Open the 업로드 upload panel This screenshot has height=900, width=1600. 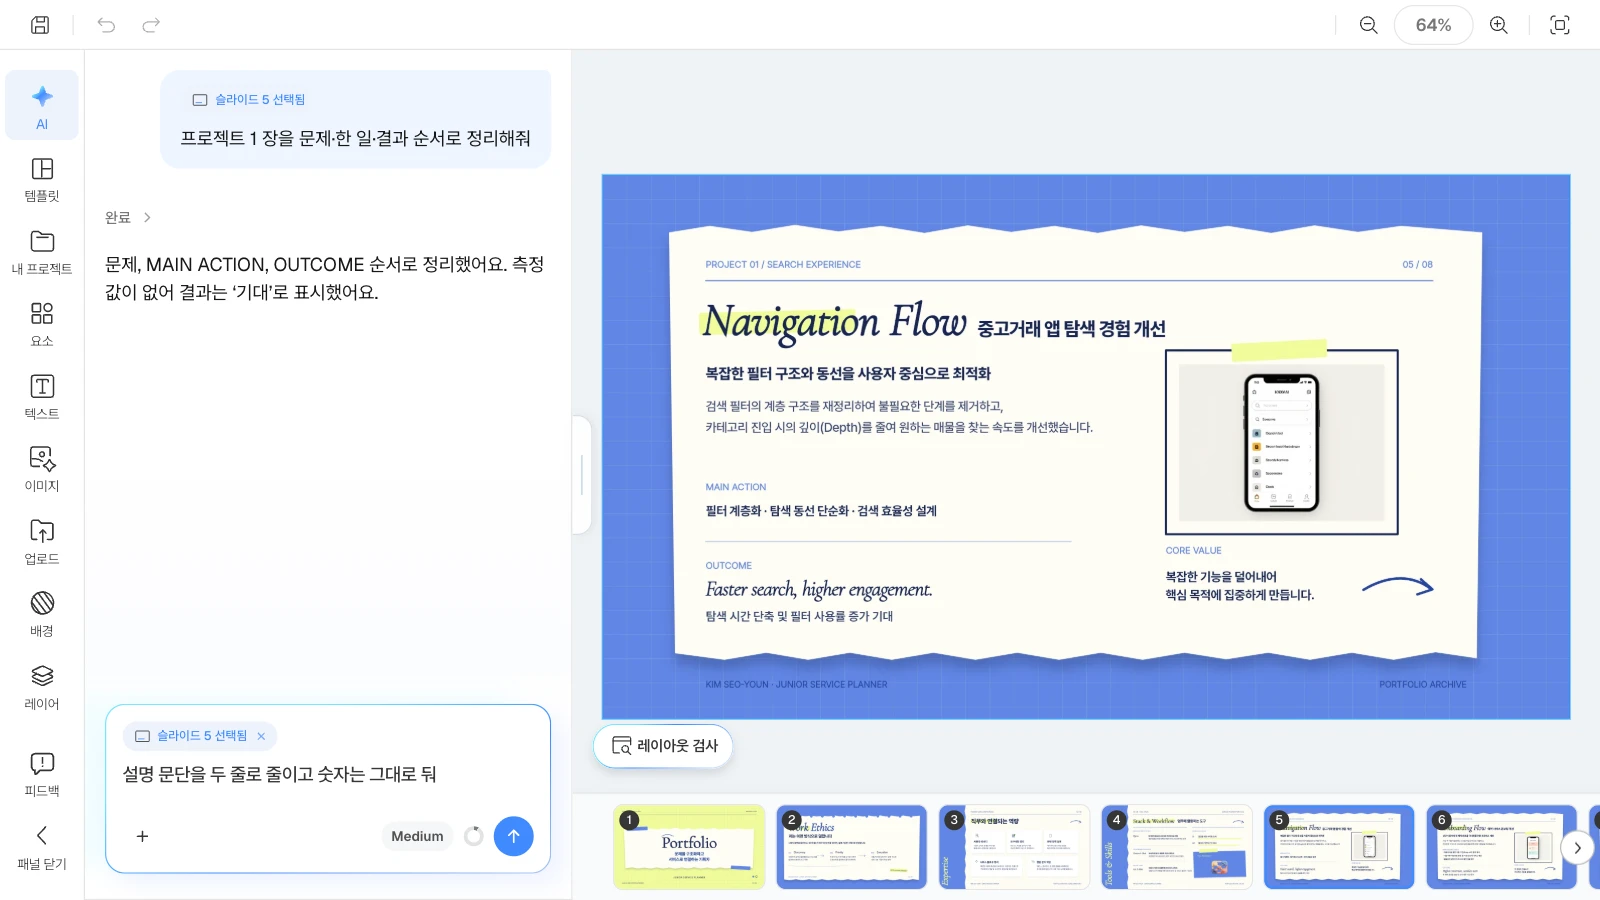42,543
